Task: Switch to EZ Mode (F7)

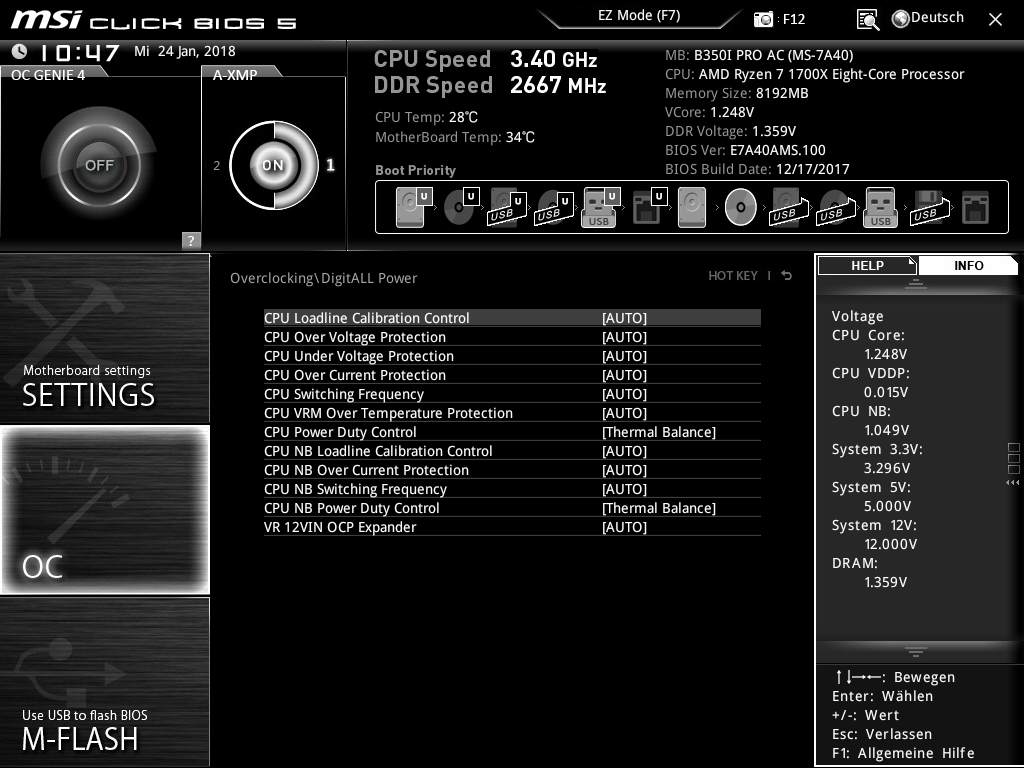Action: click(x=639, y=16)
